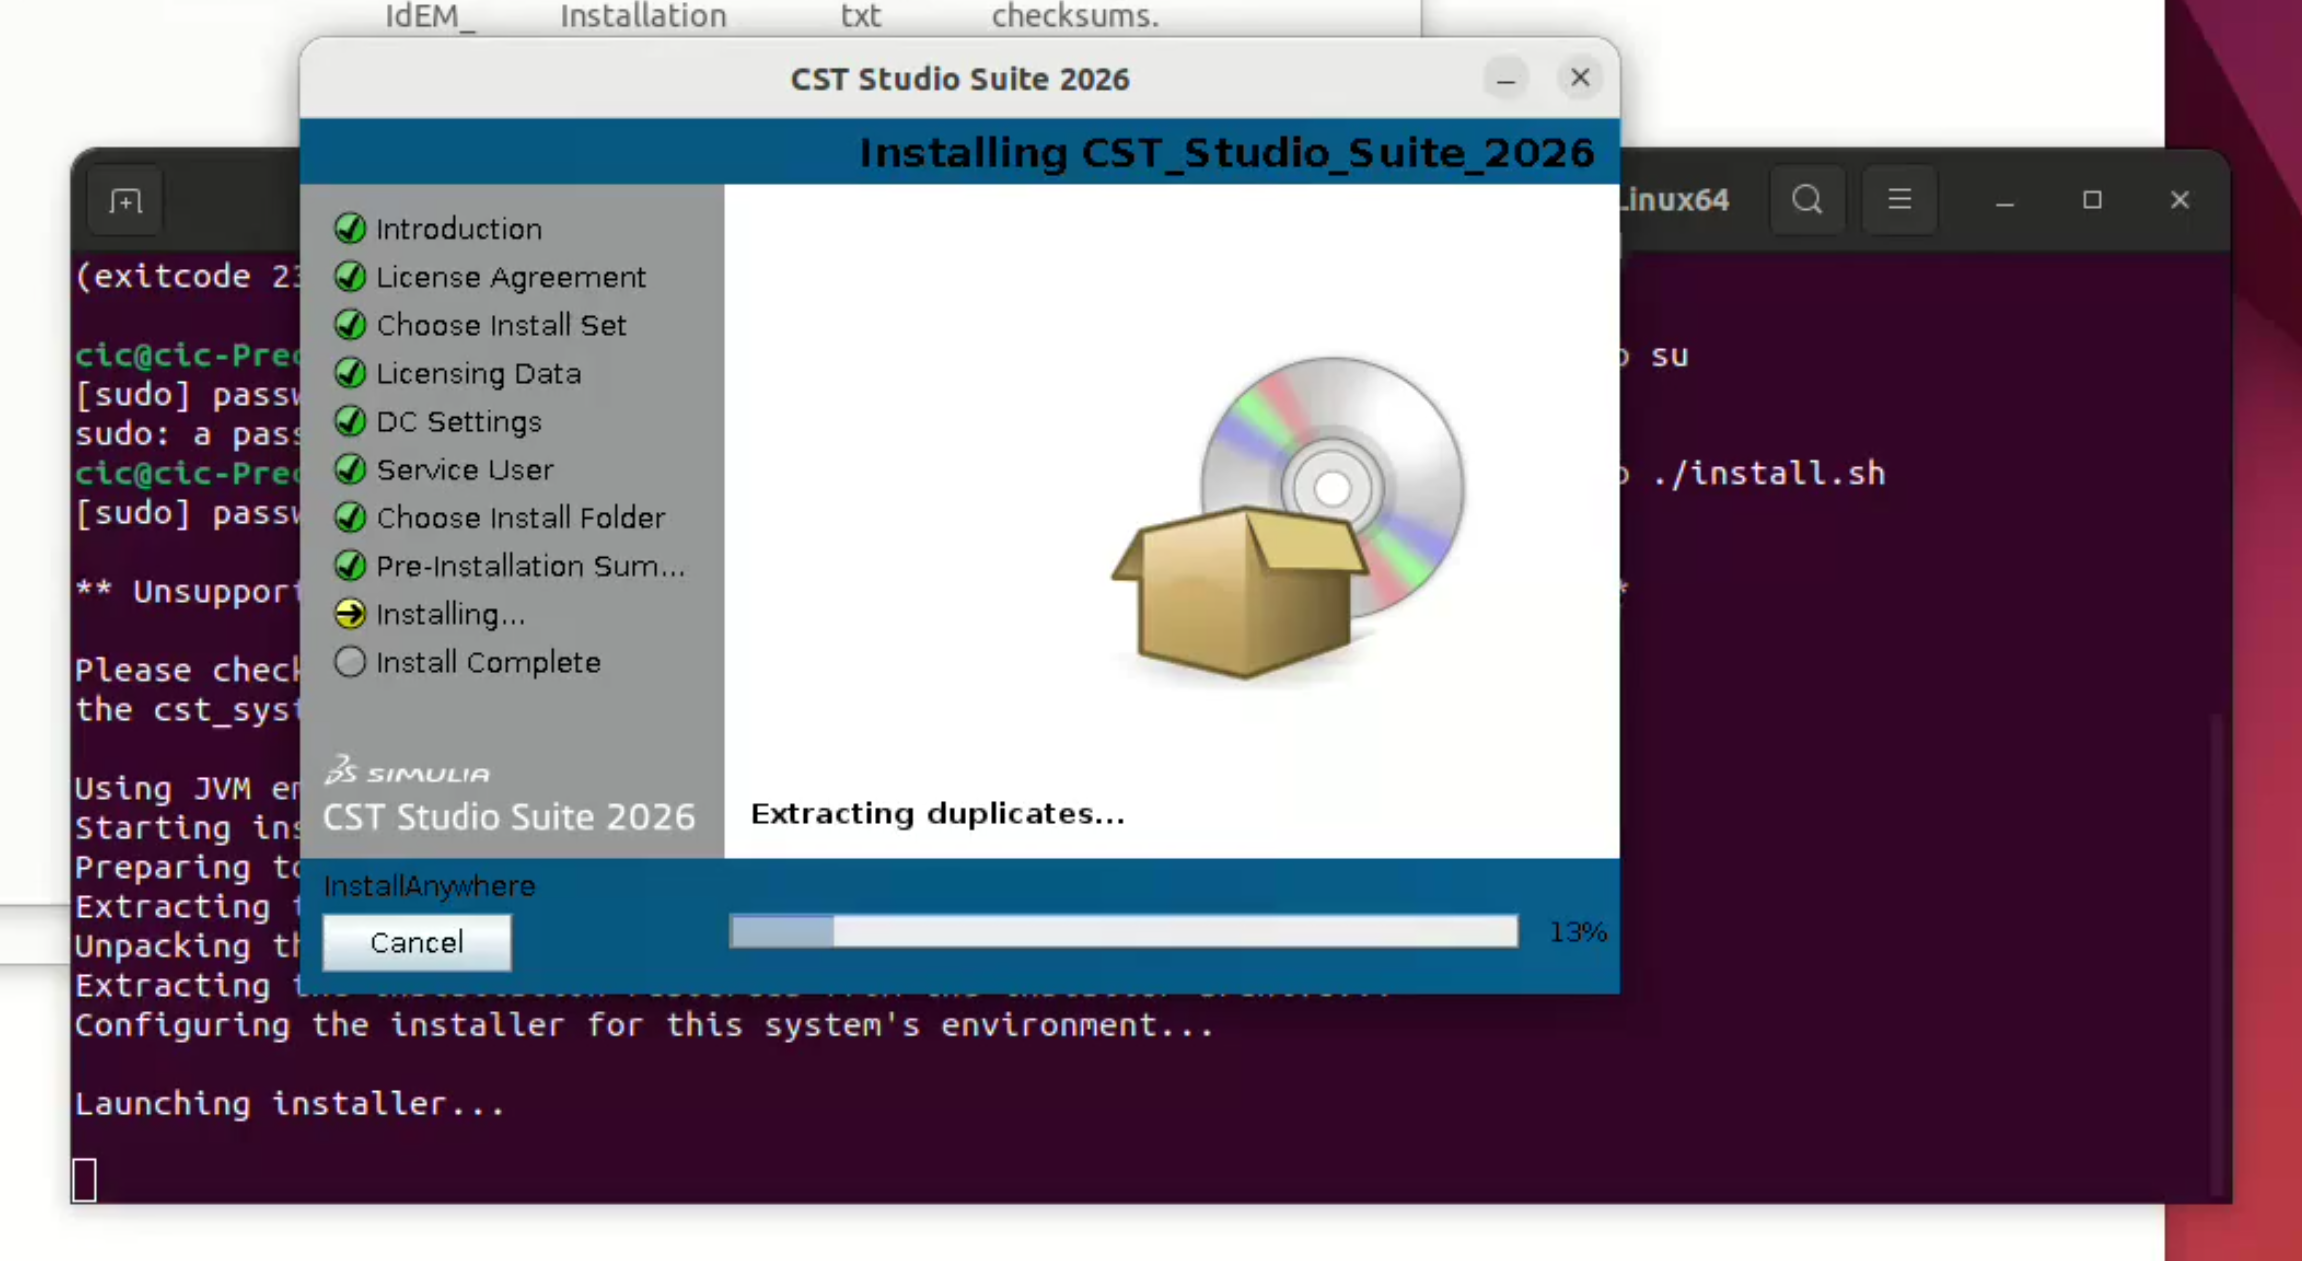The image size is (2302, 1261).
Task: Open the terminal search icon
Action: (1807, 200)
